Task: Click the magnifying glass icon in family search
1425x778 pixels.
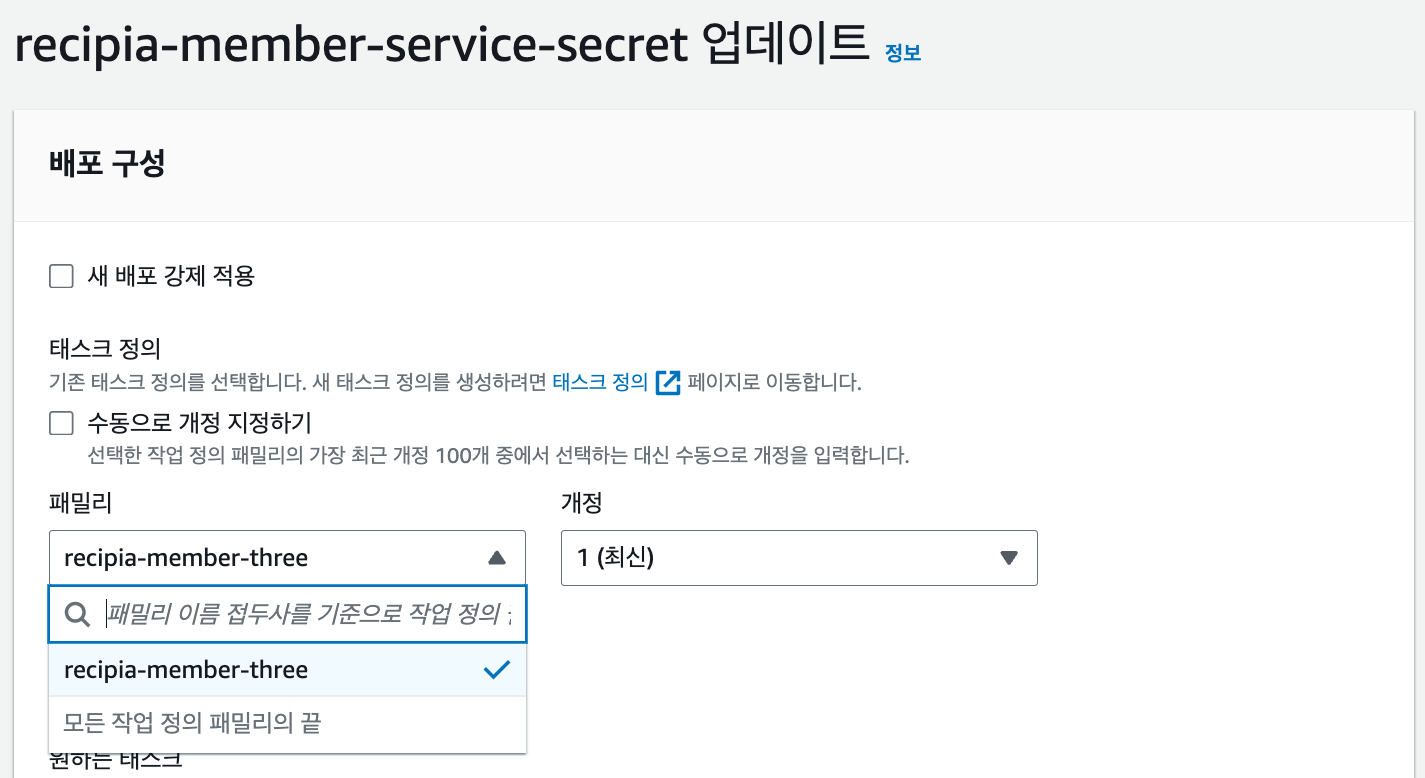Action: pos(77,613)
